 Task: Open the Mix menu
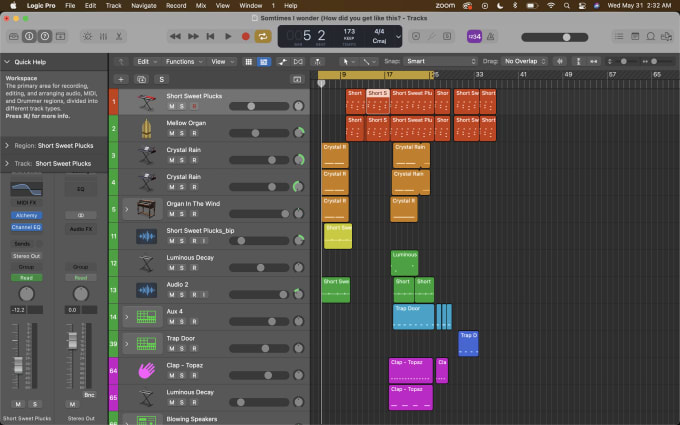[201, 6]
